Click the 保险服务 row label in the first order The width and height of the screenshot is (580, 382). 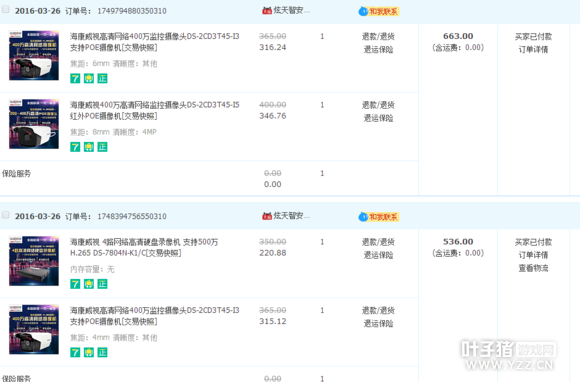click(16, 173)
